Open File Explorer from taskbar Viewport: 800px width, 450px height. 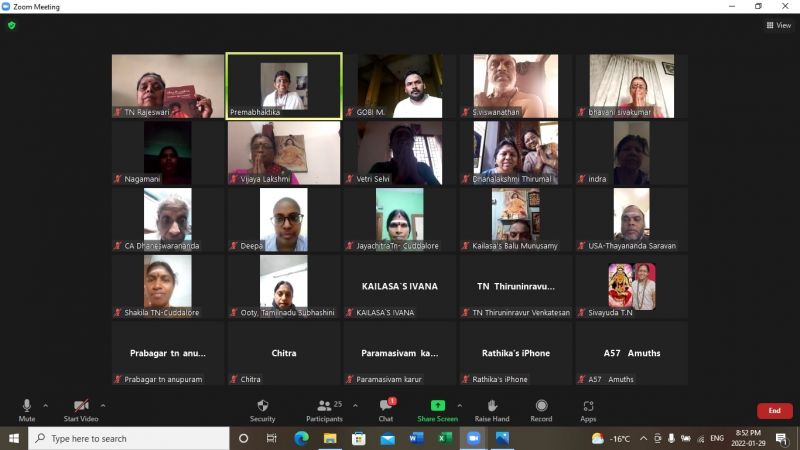tap(330, 438)
